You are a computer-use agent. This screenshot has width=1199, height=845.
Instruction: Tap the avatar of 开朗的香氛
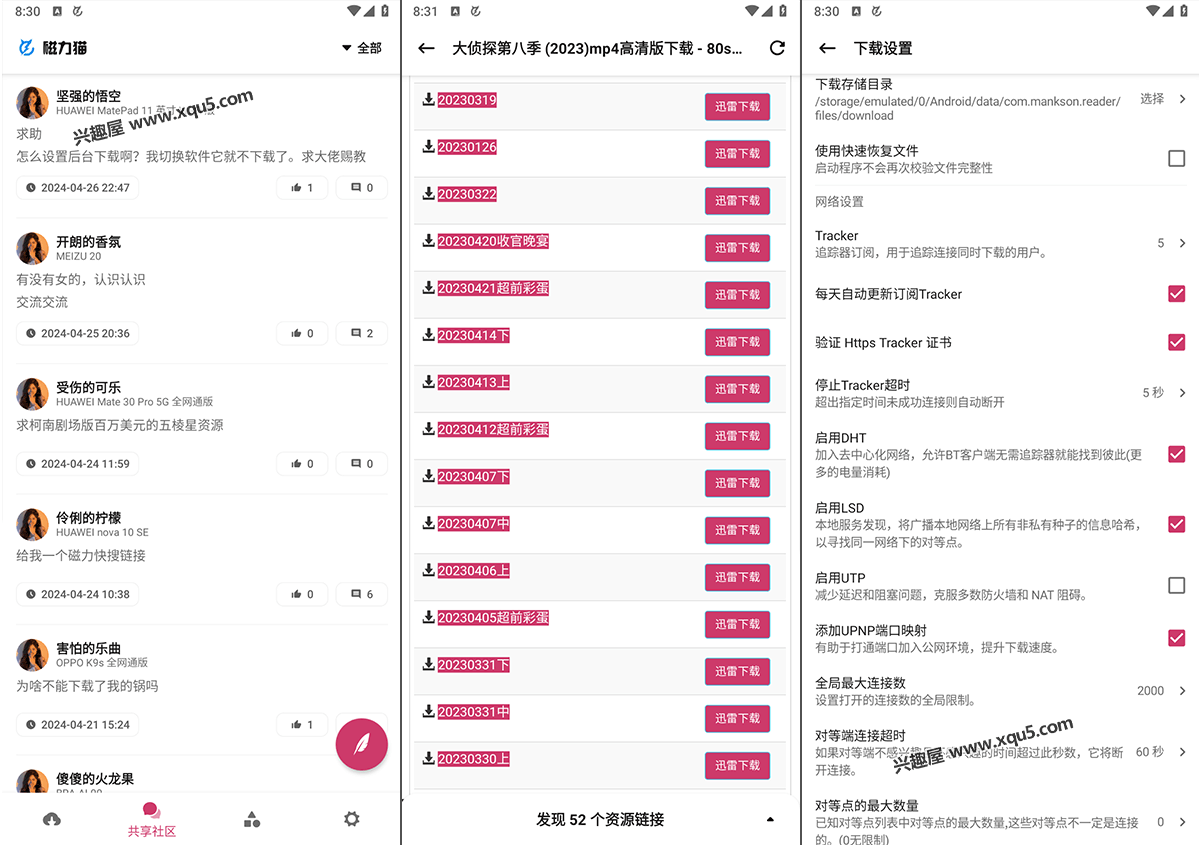pos(33,248)
